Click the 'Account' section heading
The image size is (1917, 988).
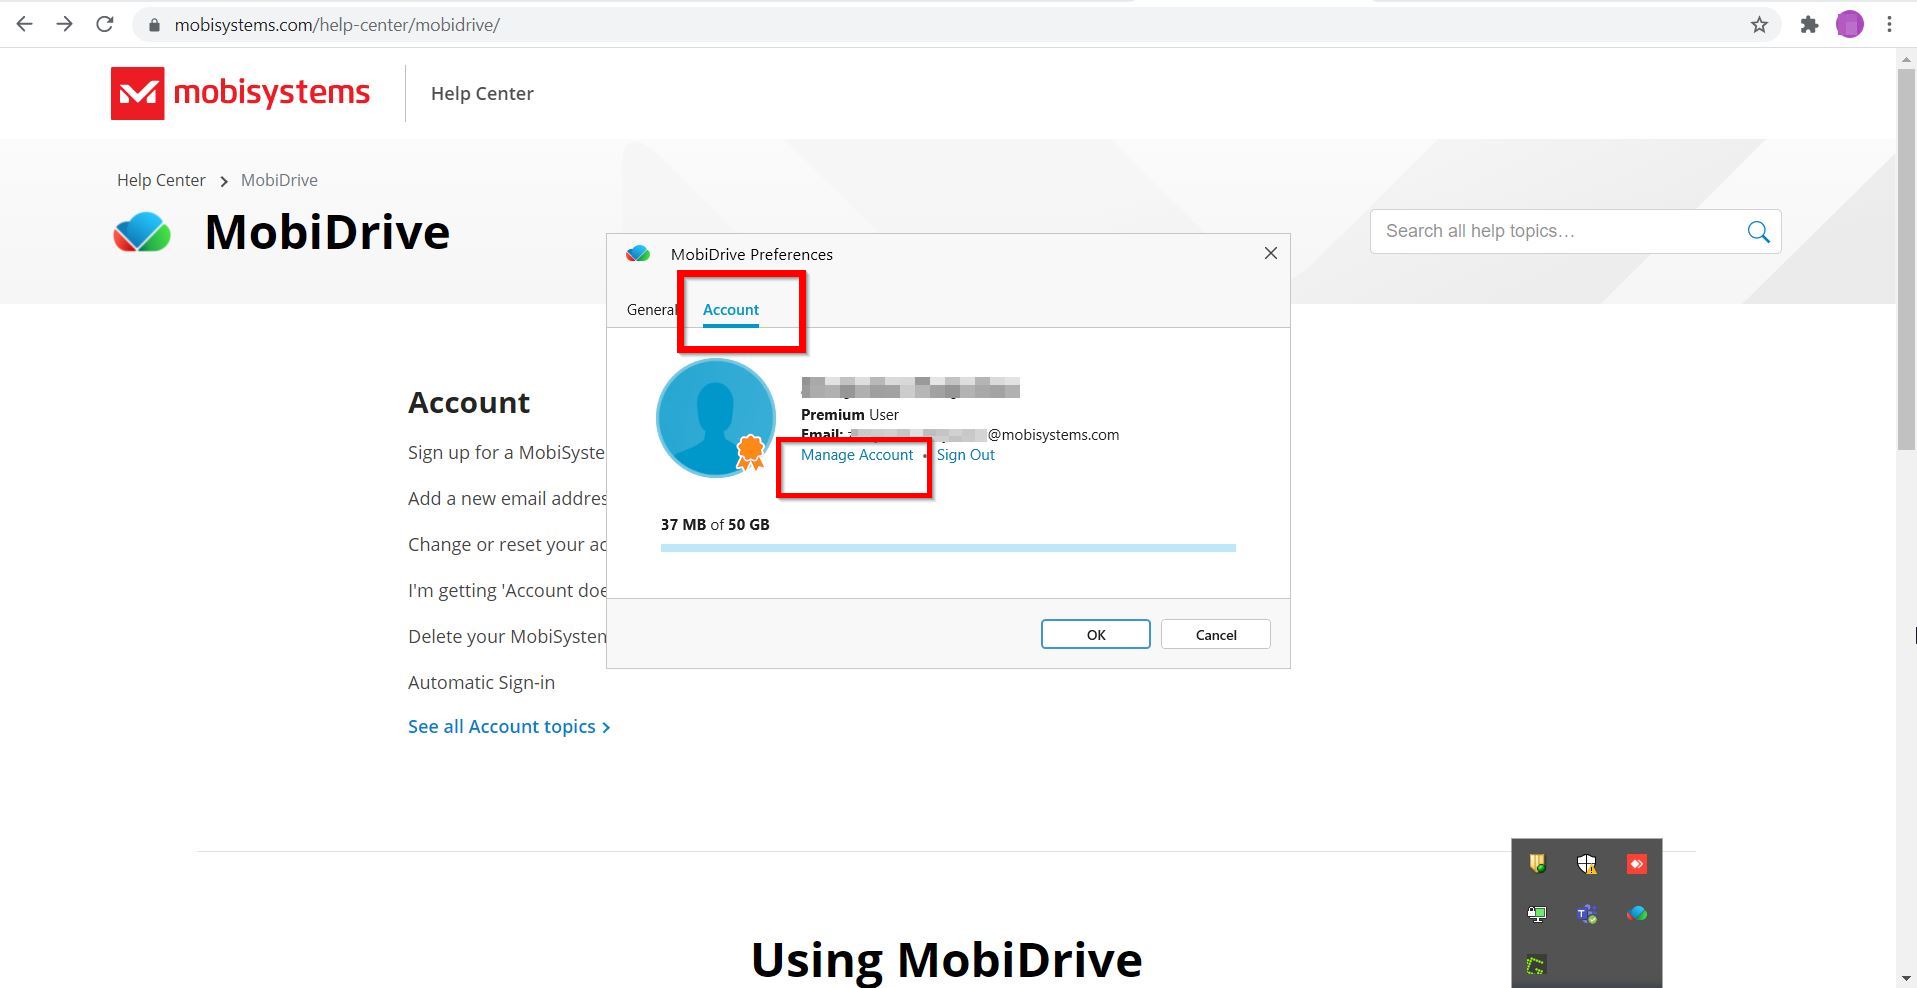coord(469,402)
